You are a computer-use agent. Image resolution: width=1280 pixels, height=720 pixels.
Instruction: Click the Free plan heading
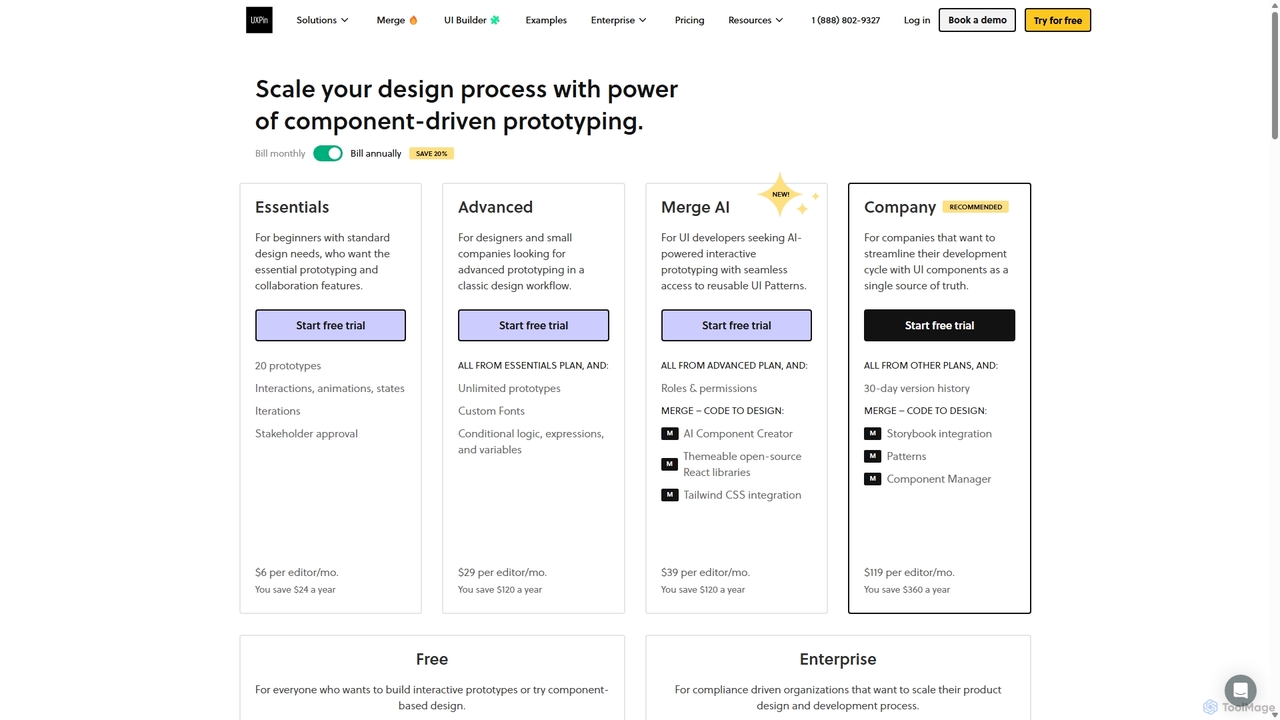coord(432,659)
